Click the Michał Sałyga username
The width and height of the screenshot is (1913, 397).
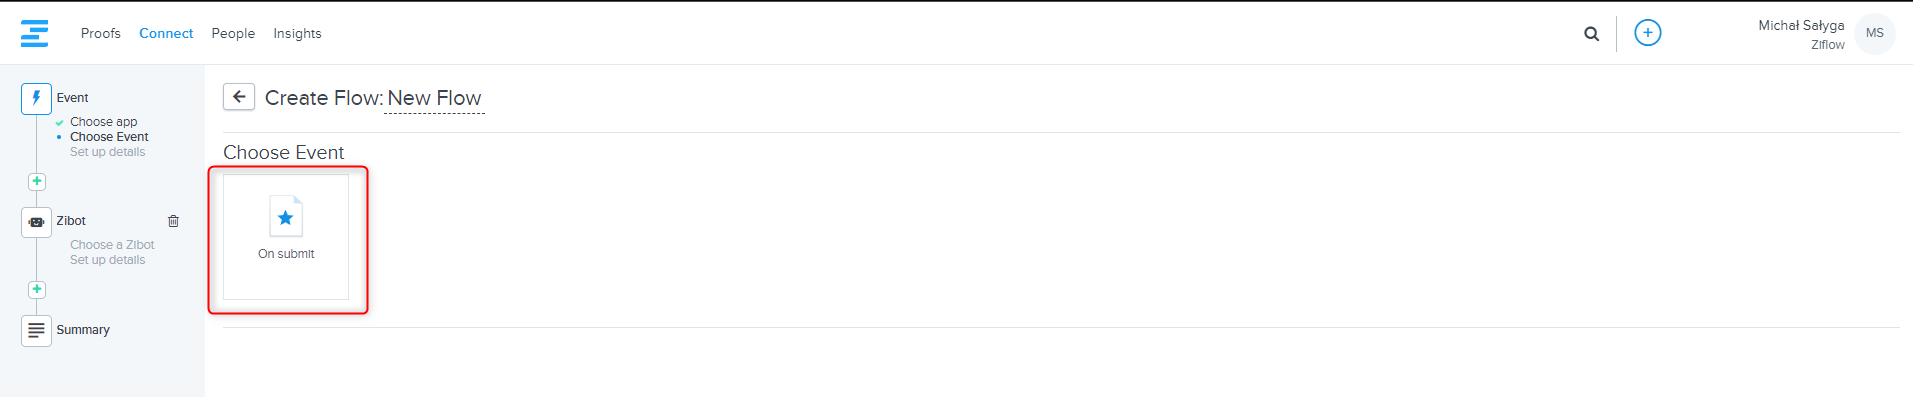coord(1801,25)
